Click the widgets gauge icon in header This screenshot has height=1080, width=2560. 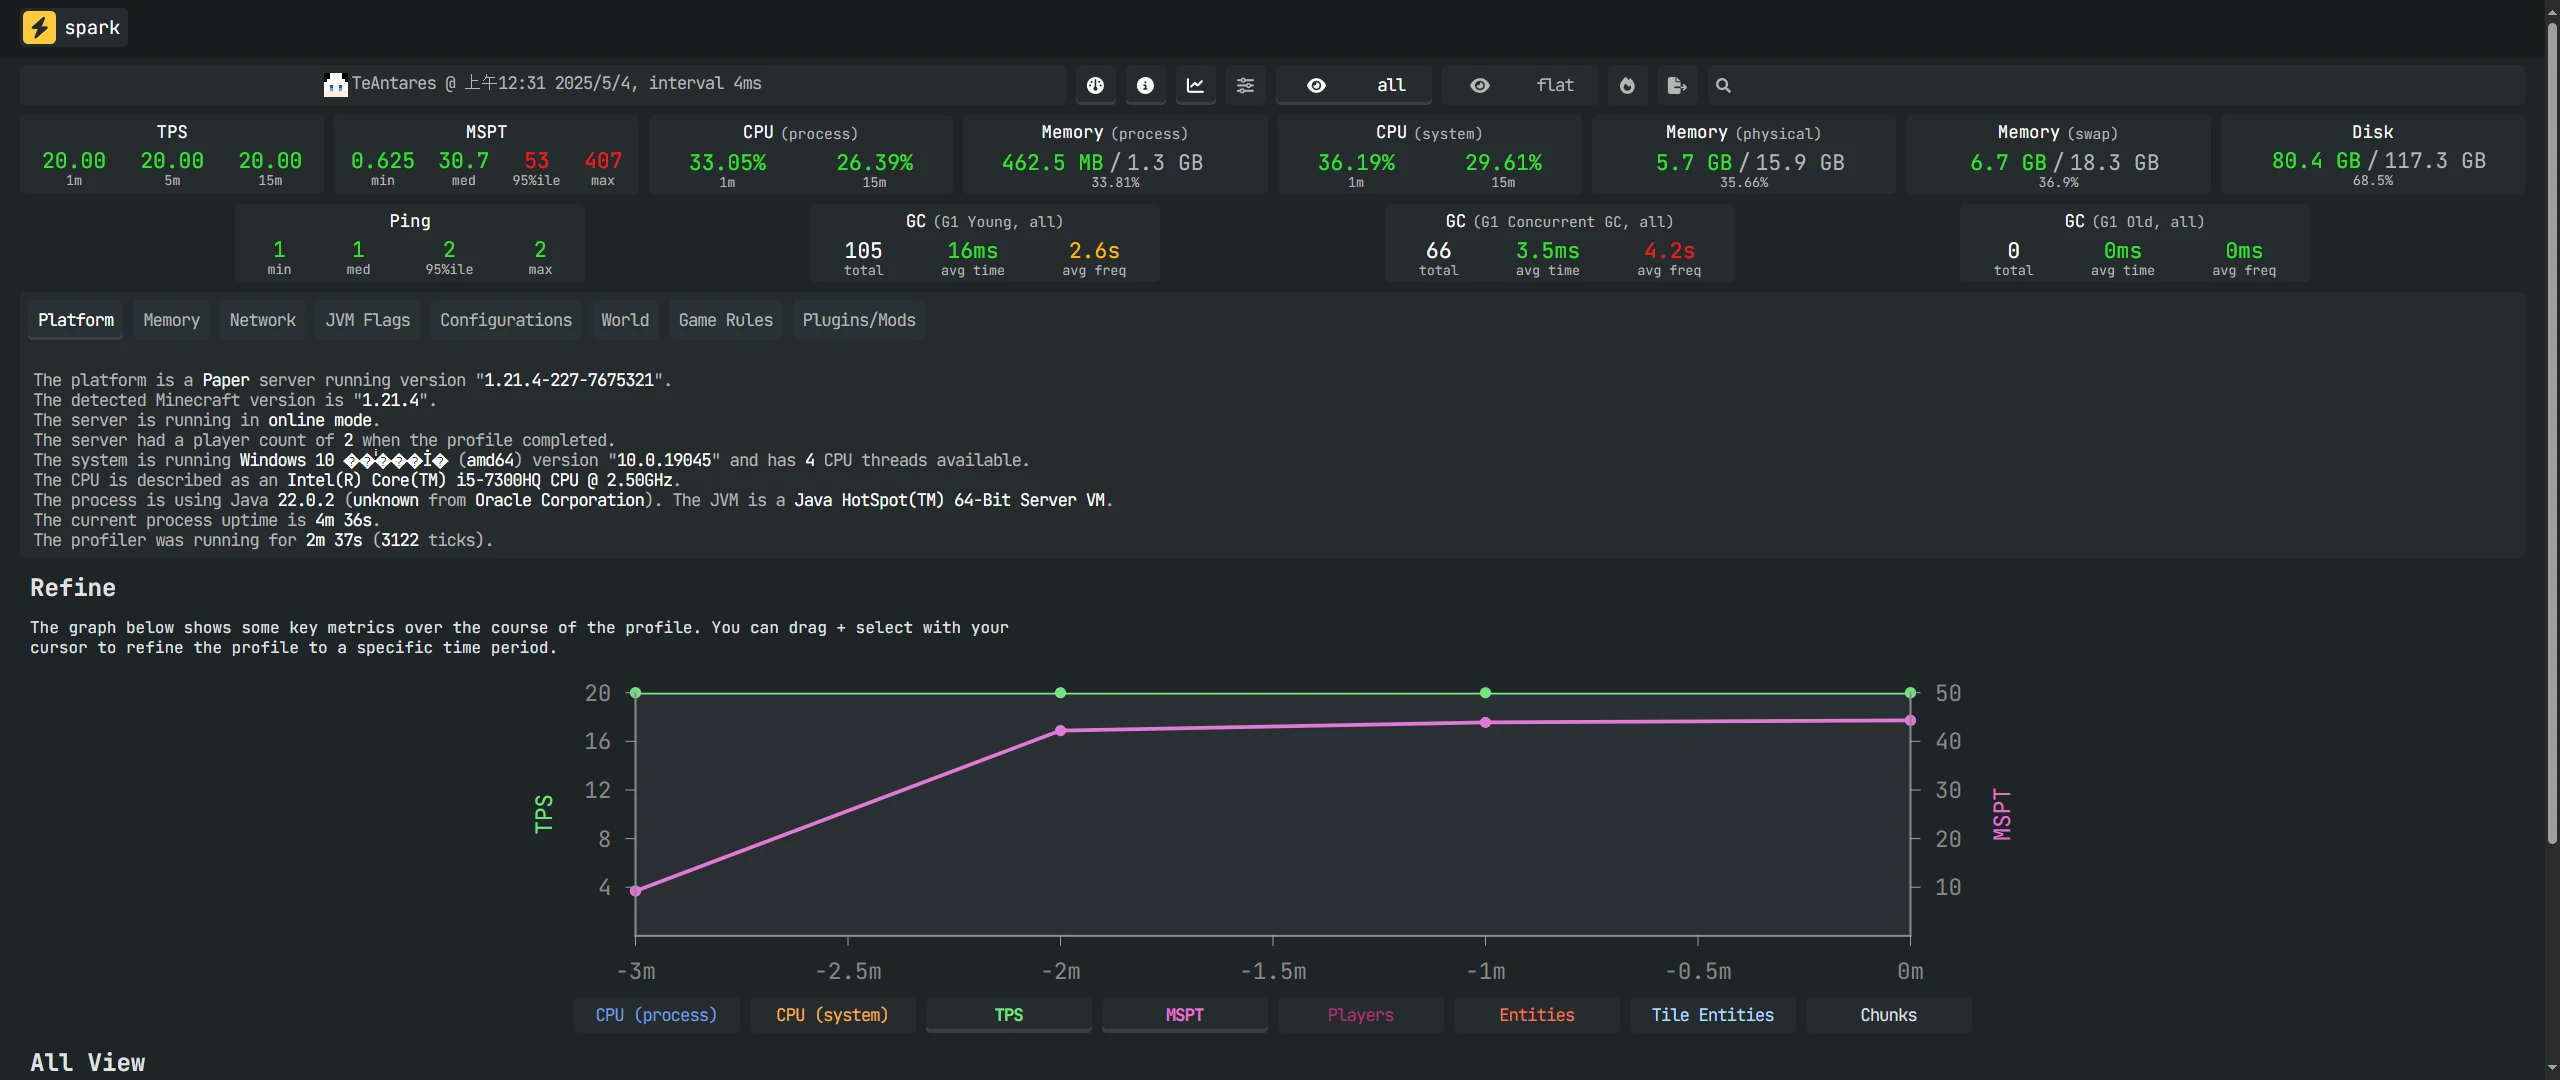pos(1095,86)
